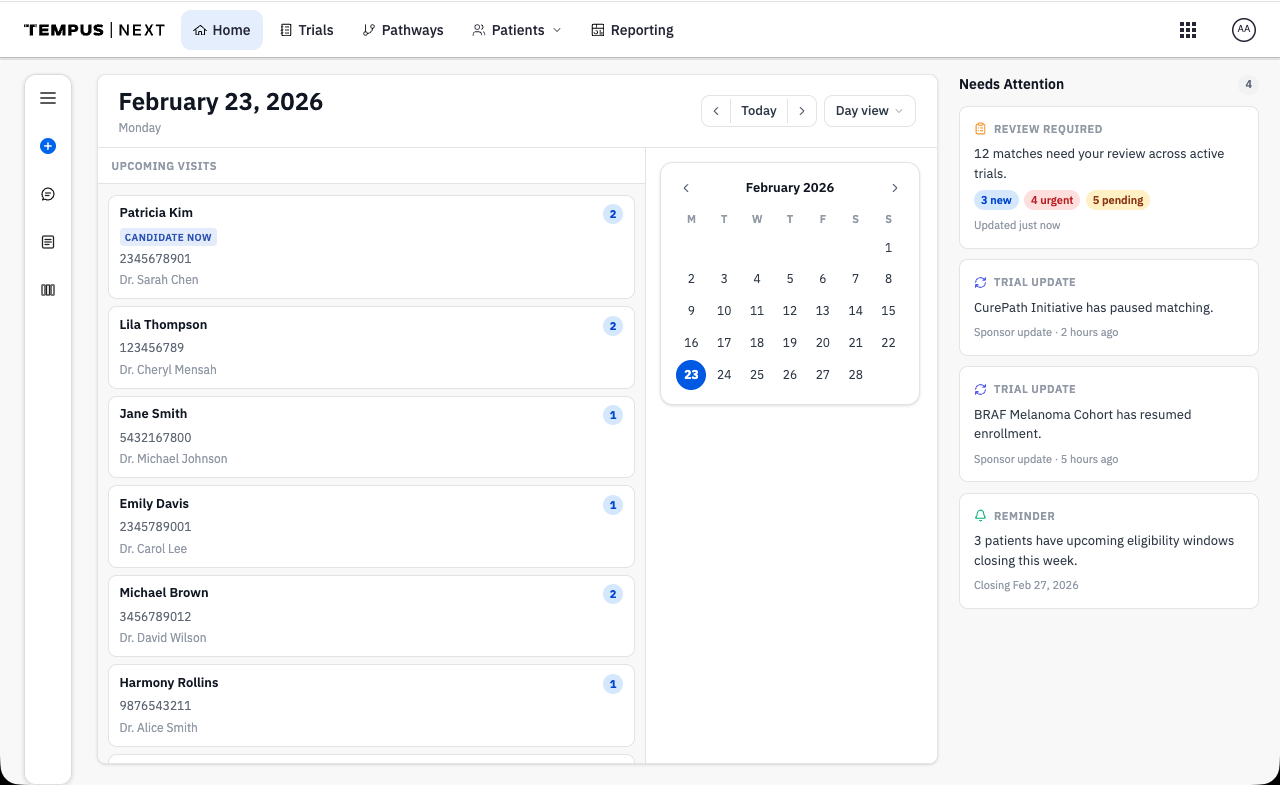Open the chat messages sidebar icon

[x=48, y=194]
